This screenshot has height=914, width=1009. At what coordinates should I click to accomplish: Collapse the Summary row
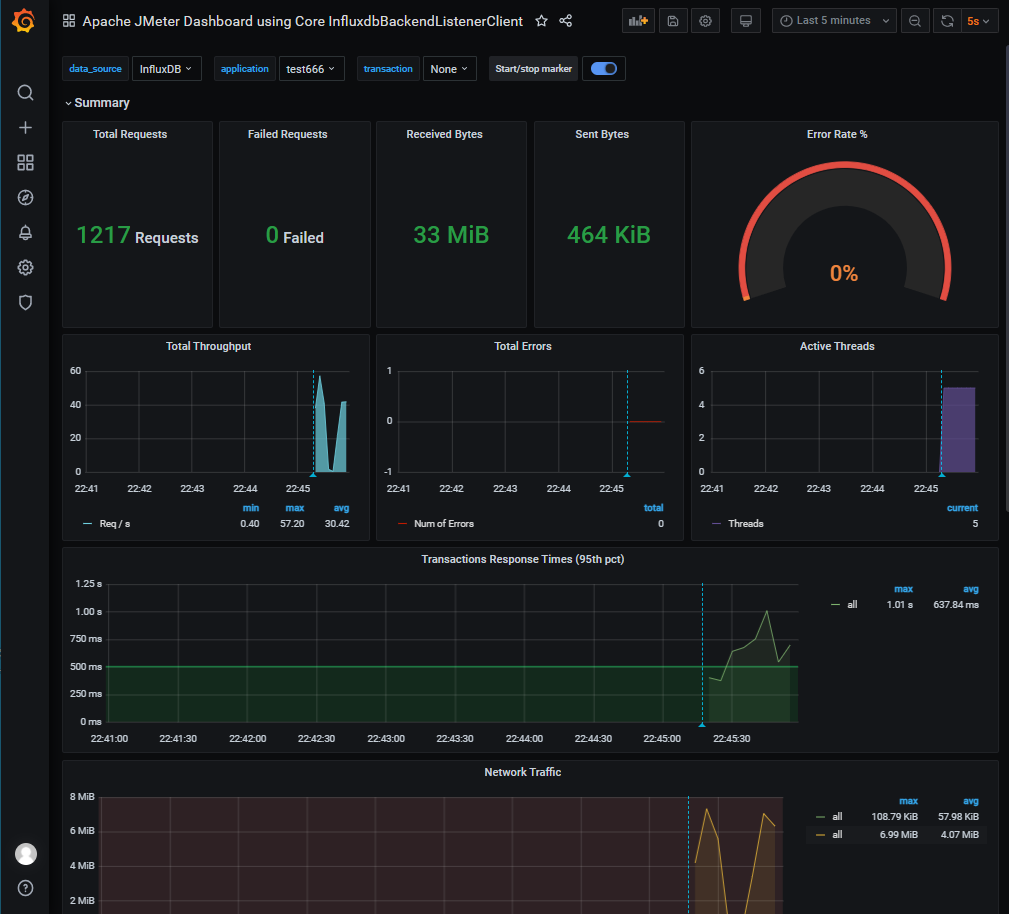[x=97, y=103]
